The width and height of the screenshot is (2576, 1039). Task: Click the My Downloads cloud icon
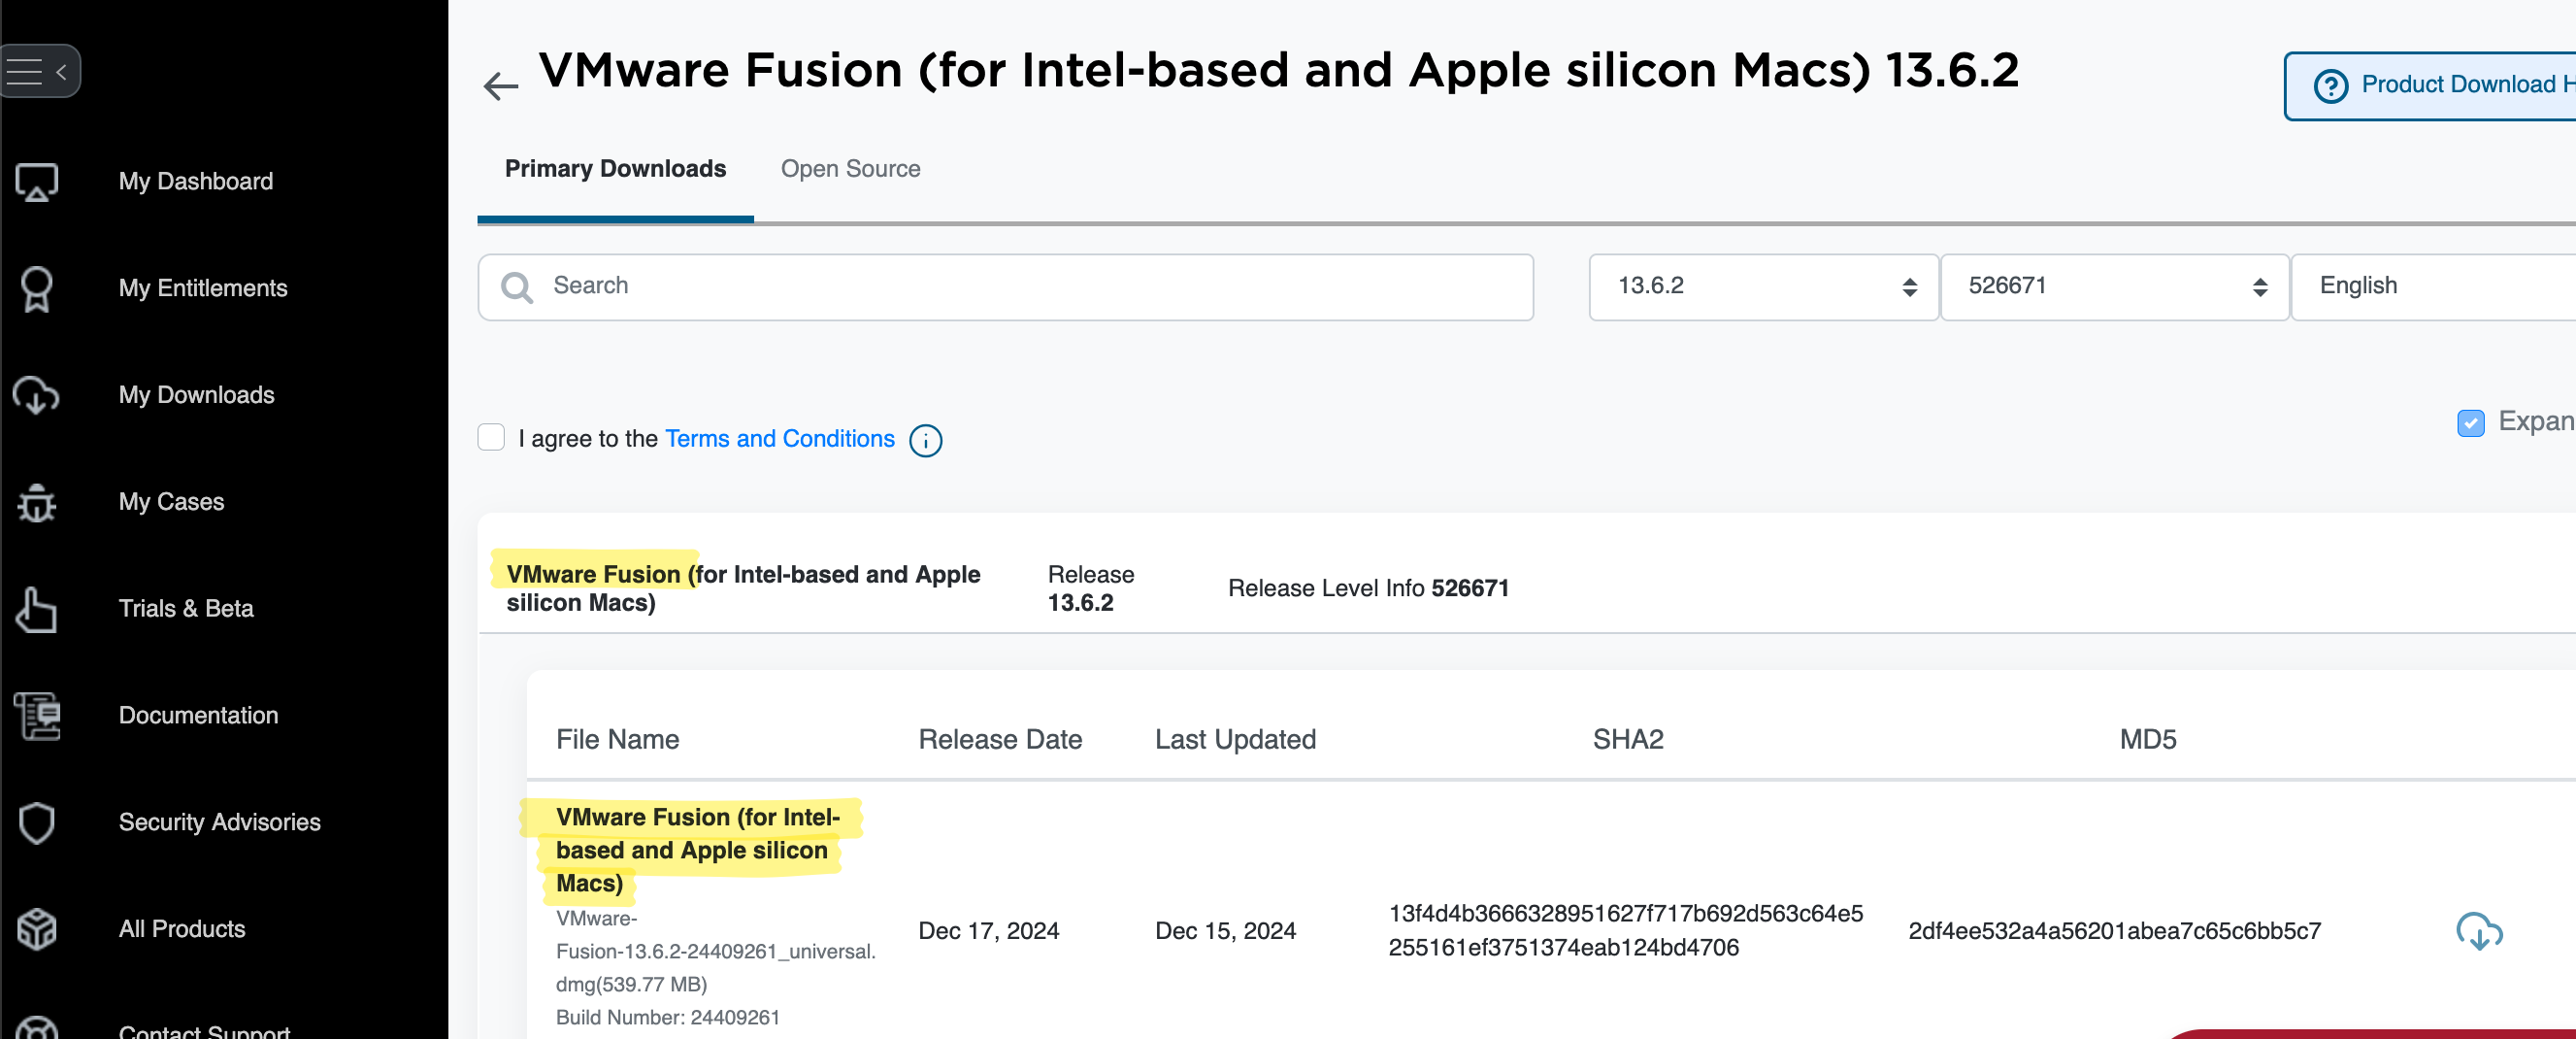(36, 395)
